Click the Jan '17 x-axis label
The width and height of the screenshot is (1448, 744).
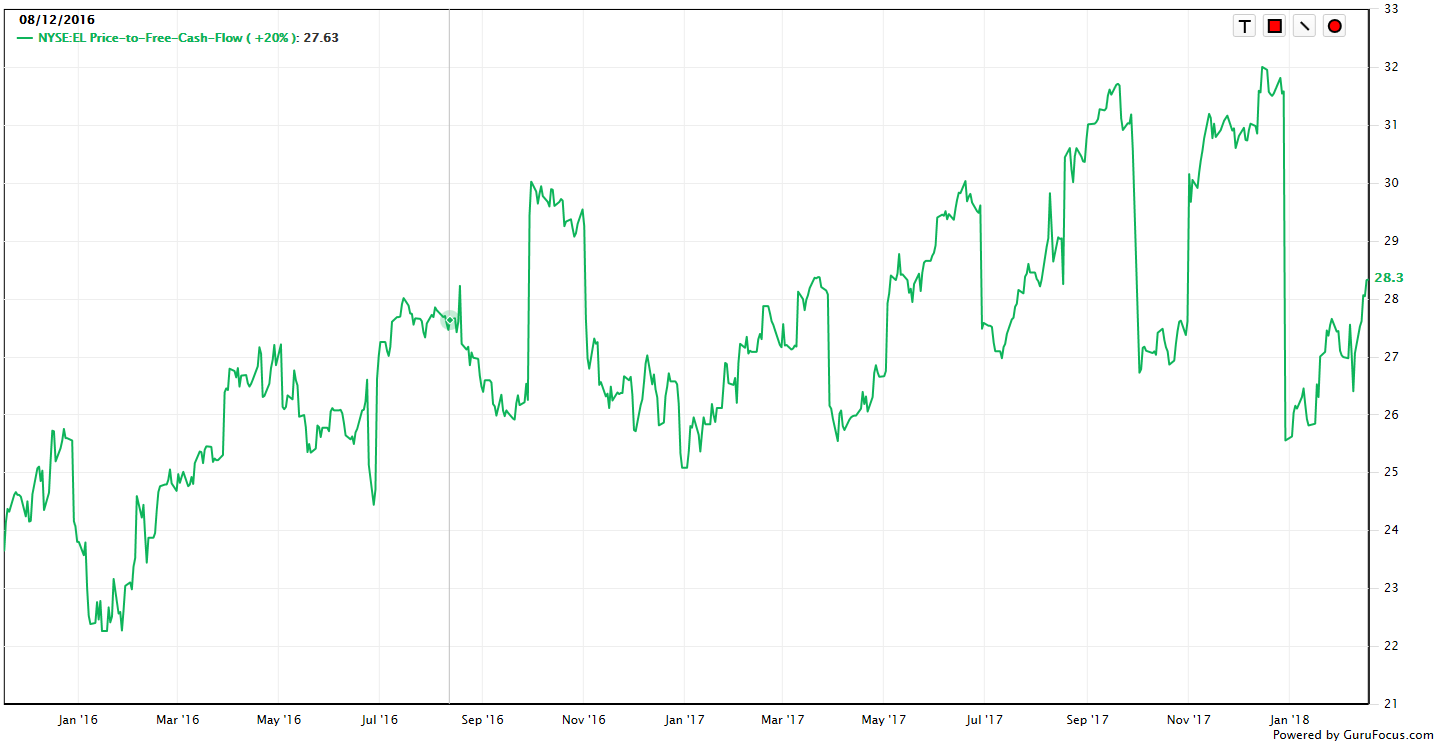pyautogui.click(x=684, y=719)
